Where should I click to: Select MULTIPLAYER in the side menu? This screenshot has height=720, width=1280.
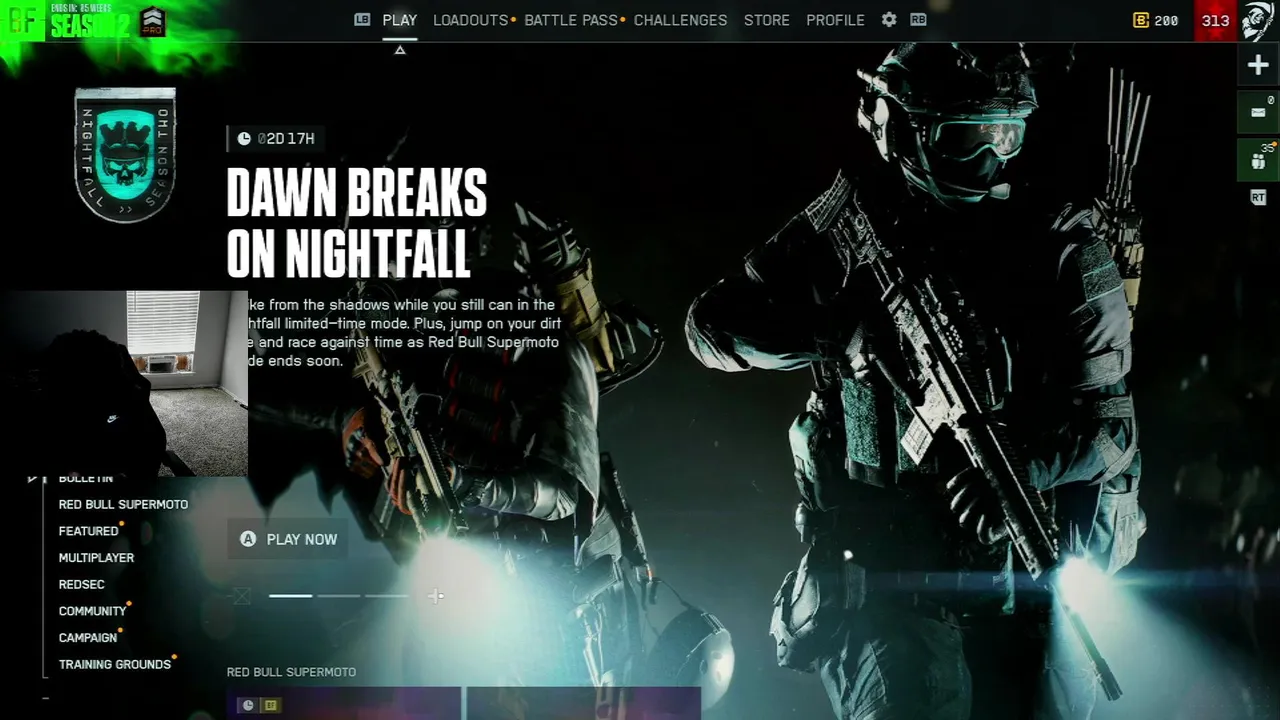[96, 558]
